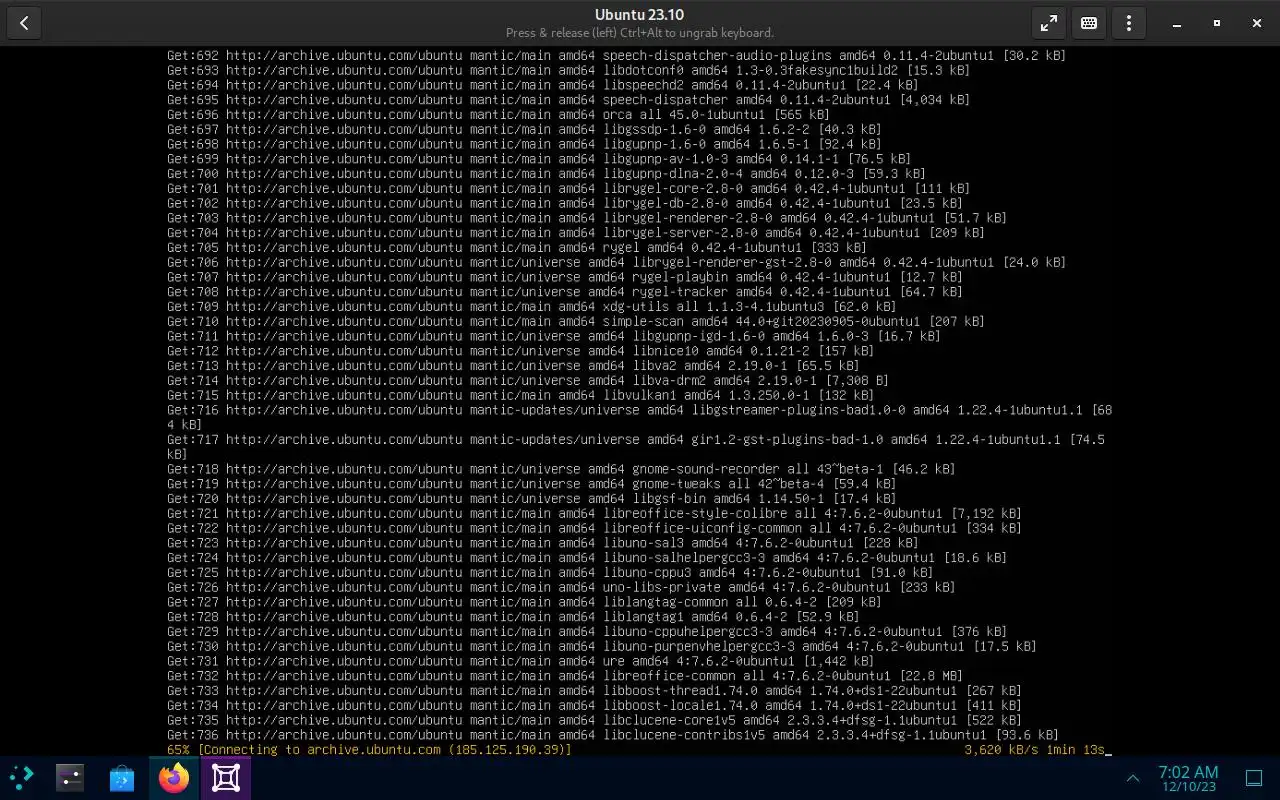Click the line Get:719 gnome-tweaks
The height and width of the screenshot is (800, 1280).
tap(531, 484)
